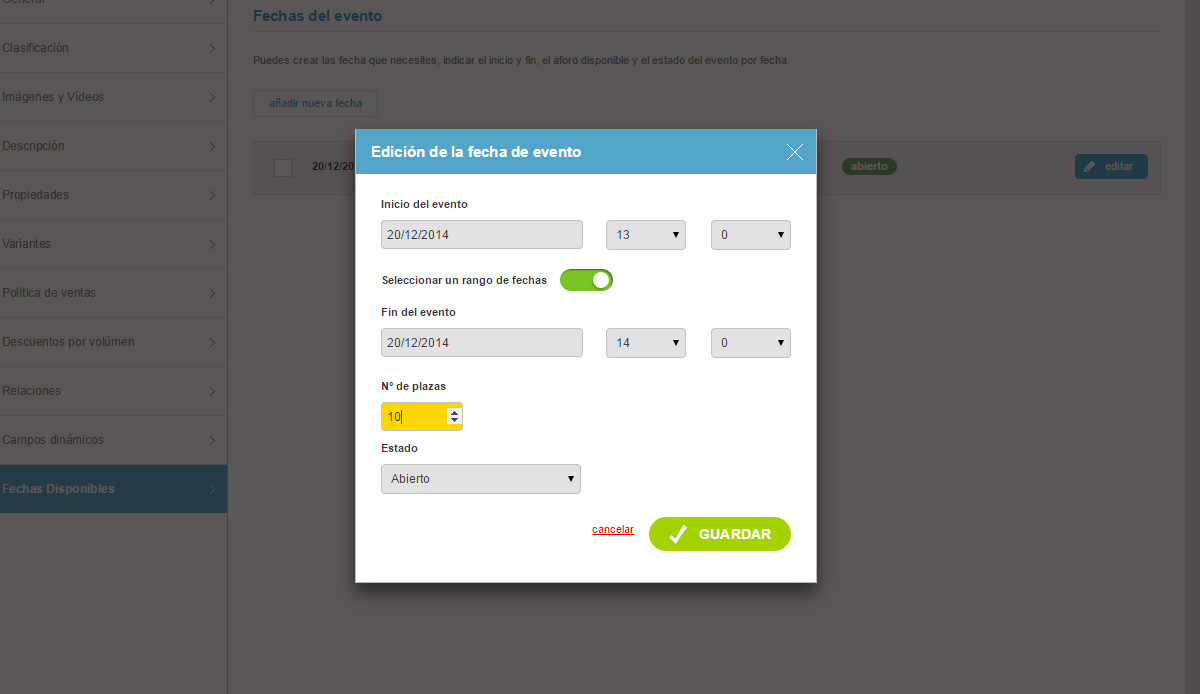
Task: Click the cancelar link
Action: (613, 529)
